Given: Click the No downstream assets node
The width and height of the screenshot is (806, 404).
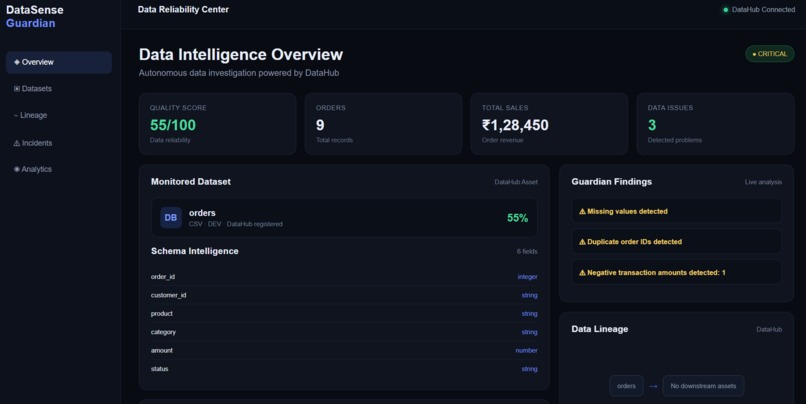Looking at the screenshot, I should (703, 386).
